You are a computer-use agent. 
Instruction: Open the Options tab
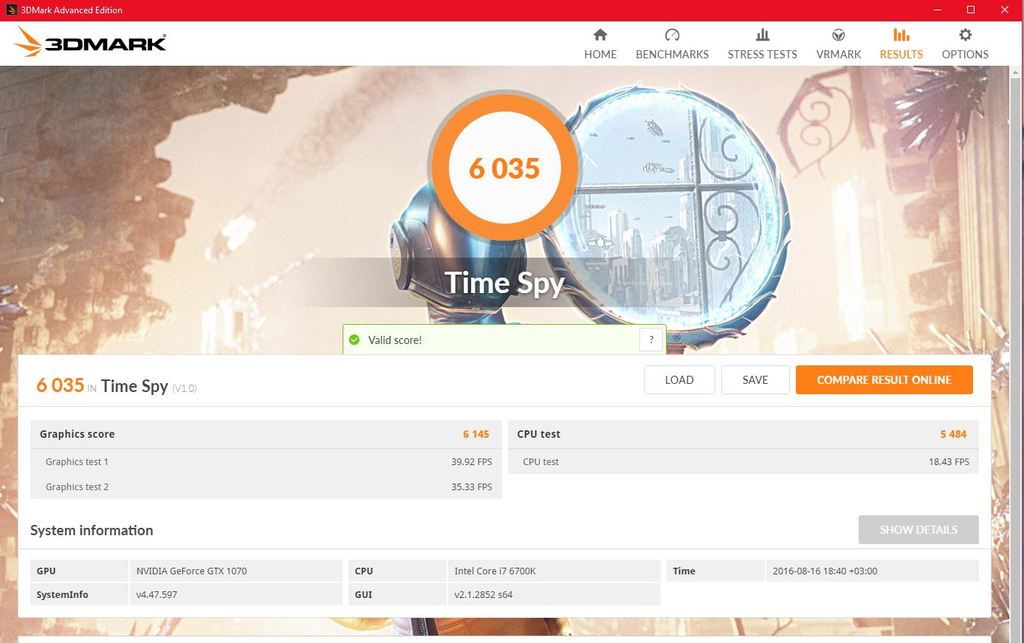965,44
